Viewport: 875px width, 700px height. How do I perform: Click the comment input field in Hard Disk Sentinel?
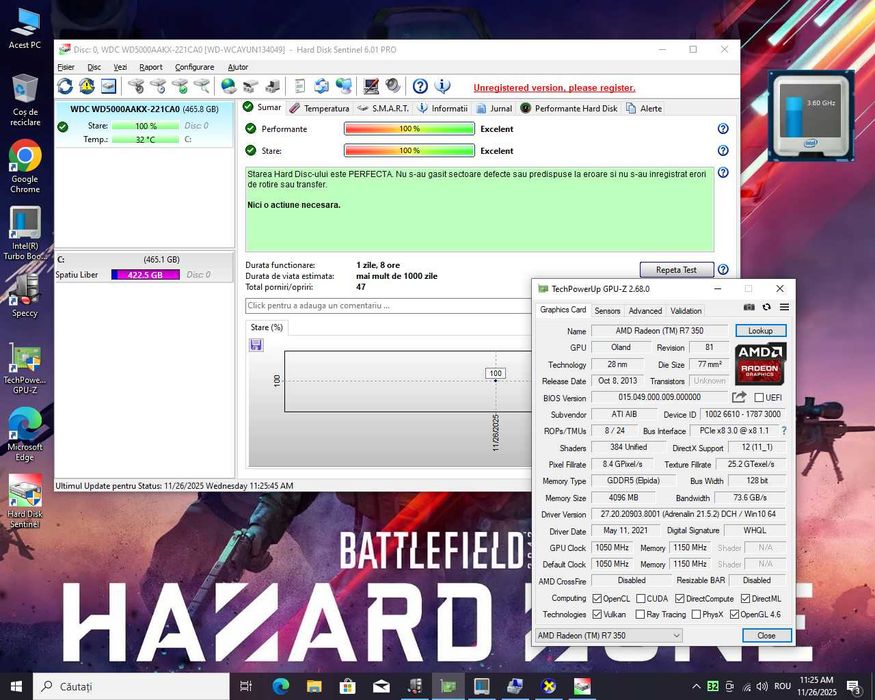pyautogui.click(x=388, y=305)
